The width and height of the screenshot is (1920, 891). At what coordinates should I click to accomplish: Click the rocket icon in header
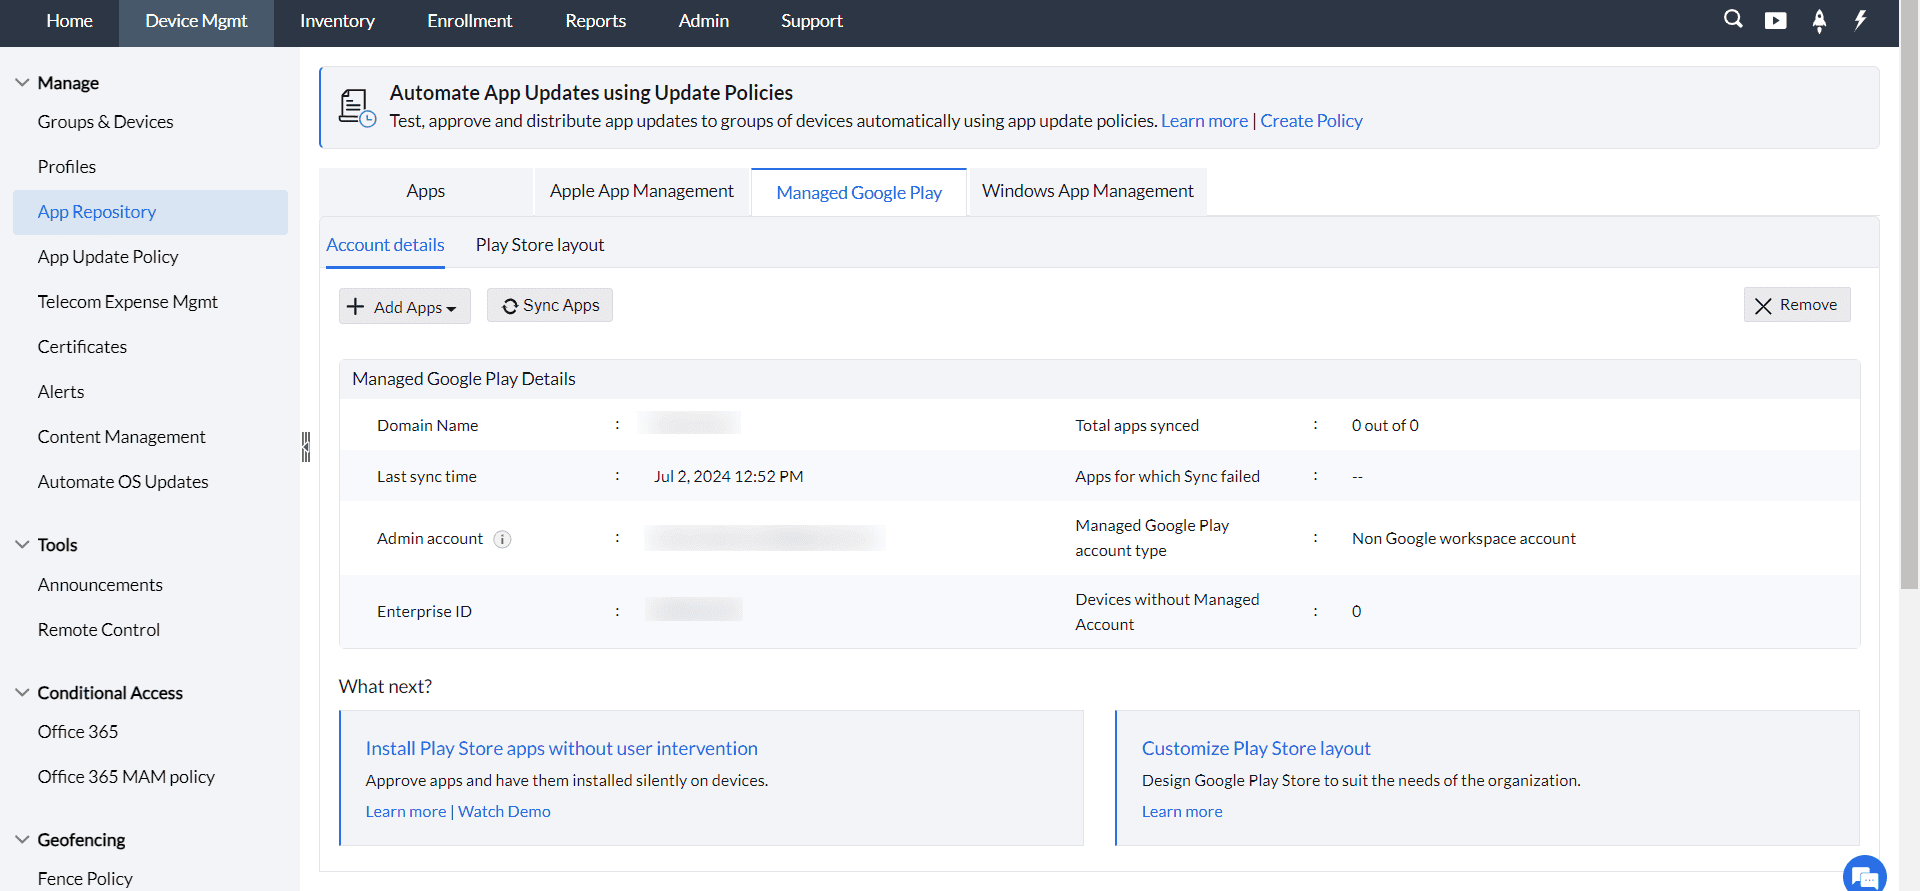(1819, 21)
